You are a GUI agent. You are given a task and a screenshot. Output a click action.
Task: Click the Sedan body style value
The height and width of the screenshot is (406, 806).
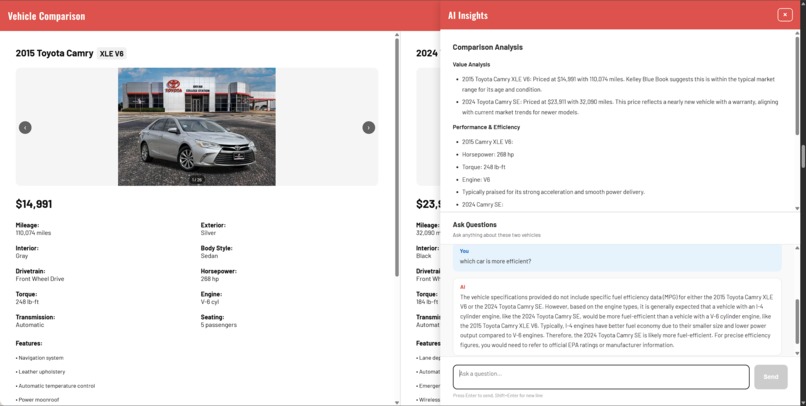point(209,256)
